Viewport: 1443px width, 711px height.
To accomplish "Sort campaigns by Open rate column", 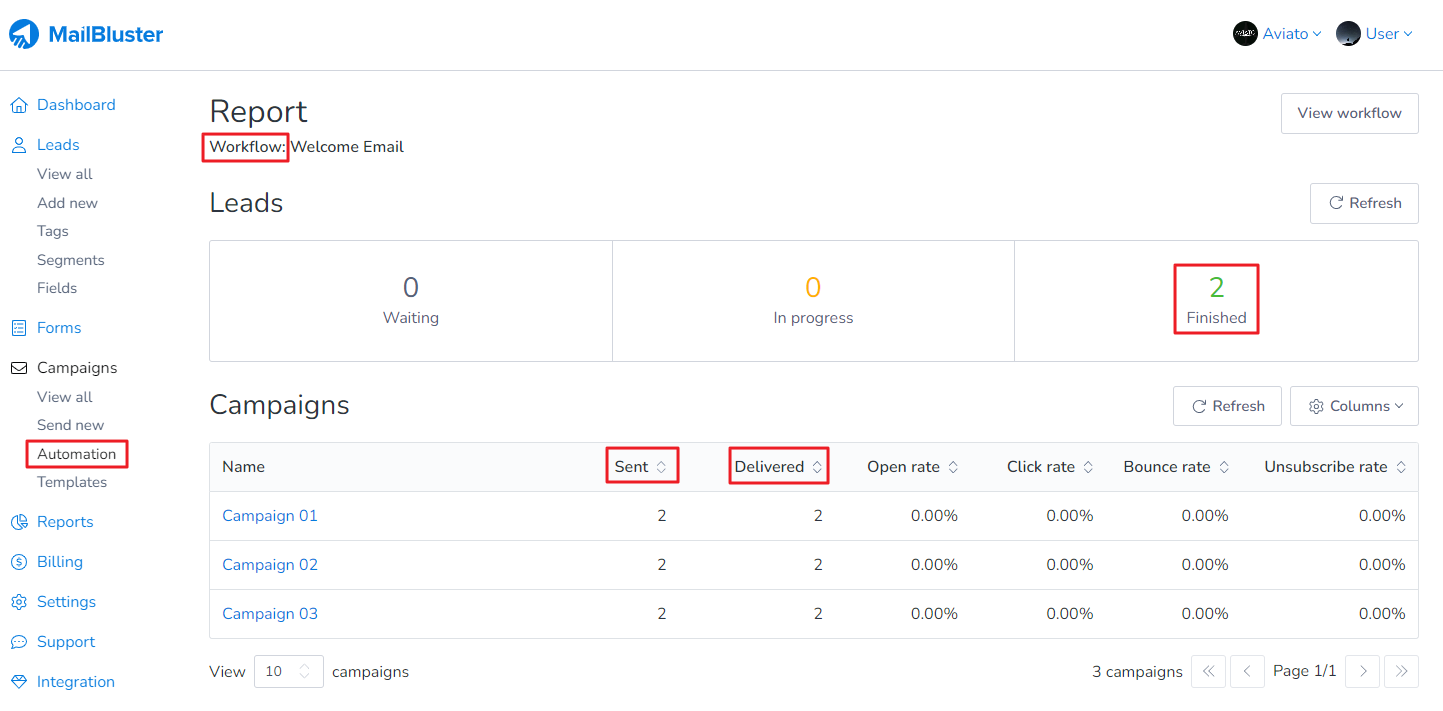I will click(912, 467).
